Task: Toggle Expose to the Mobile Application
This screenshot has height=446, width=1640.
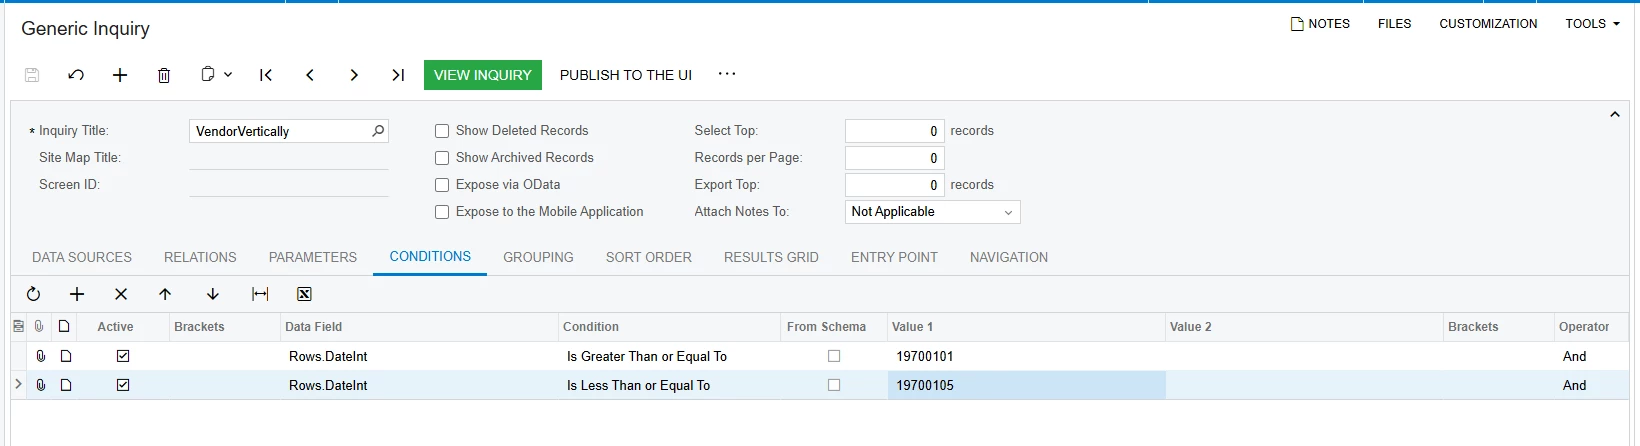Action: pos(442,212)
